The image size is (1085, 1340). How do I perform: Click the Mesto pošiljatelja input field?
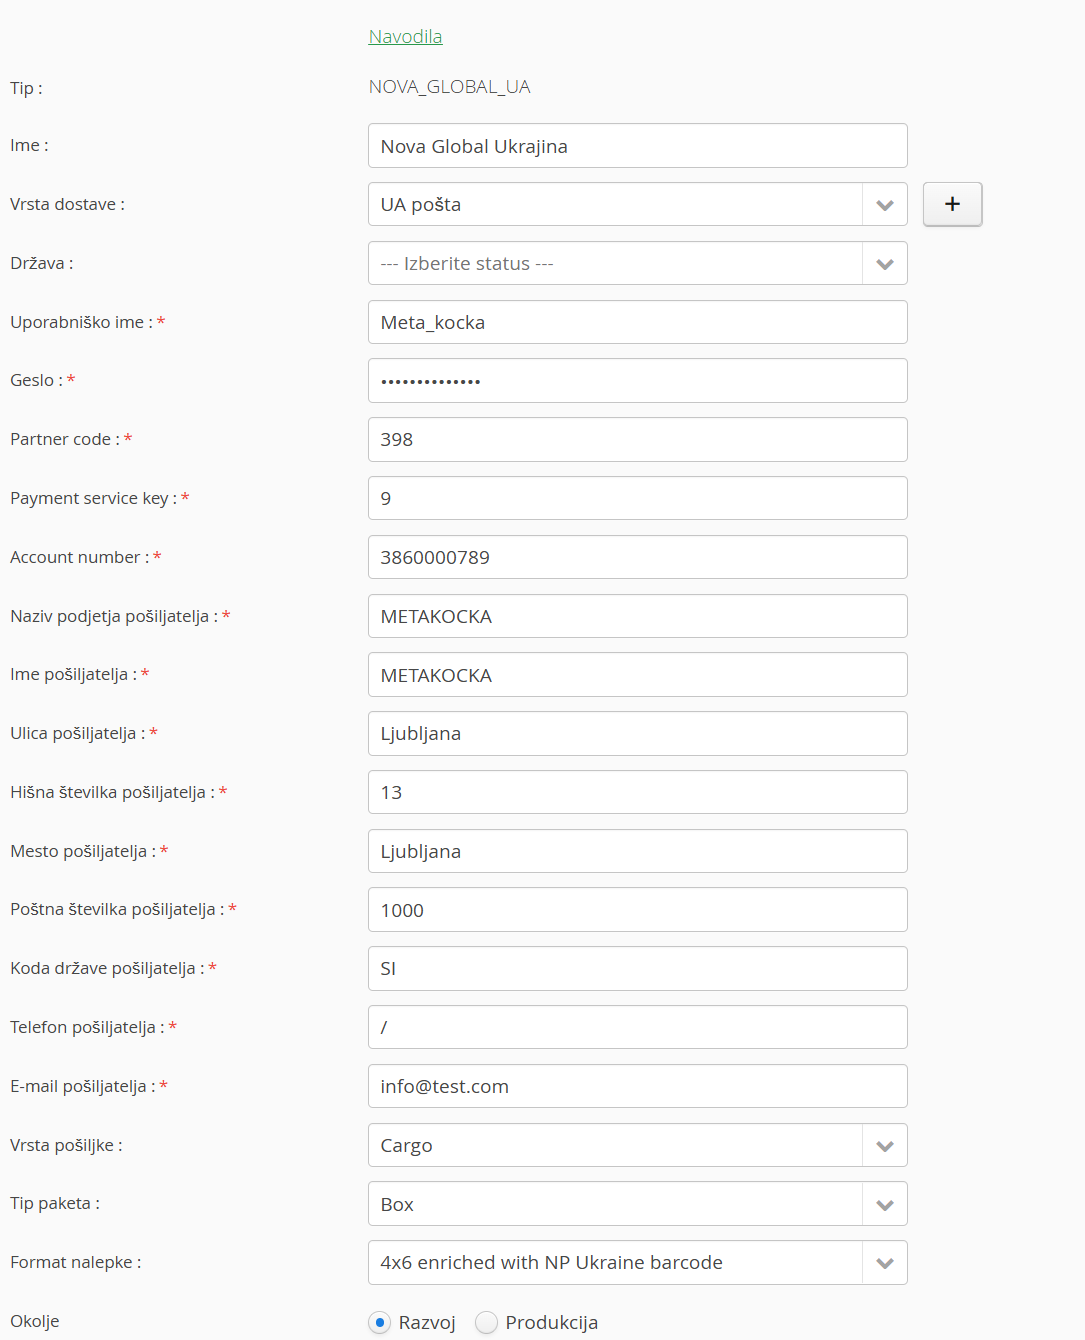(x=637, y=851)
